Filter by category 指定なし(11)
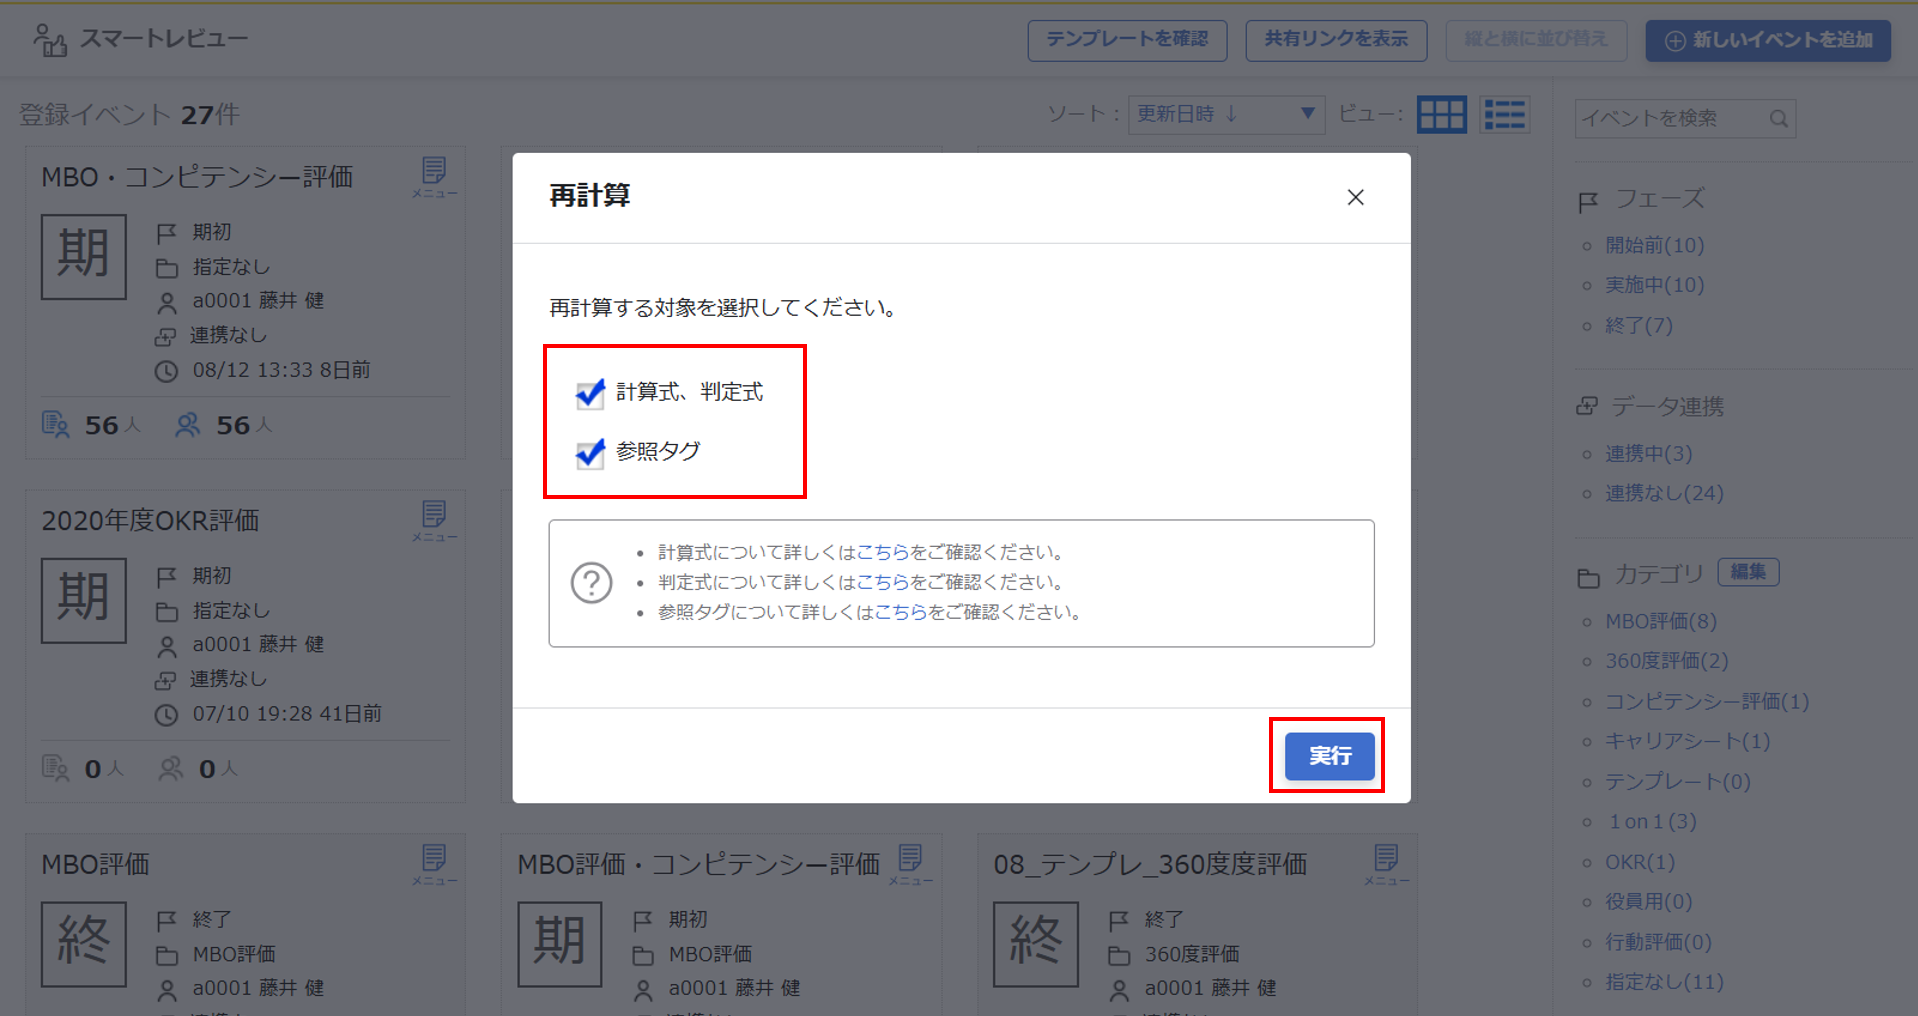Screen dimensions: 1918x1016 pos(1665,981)
